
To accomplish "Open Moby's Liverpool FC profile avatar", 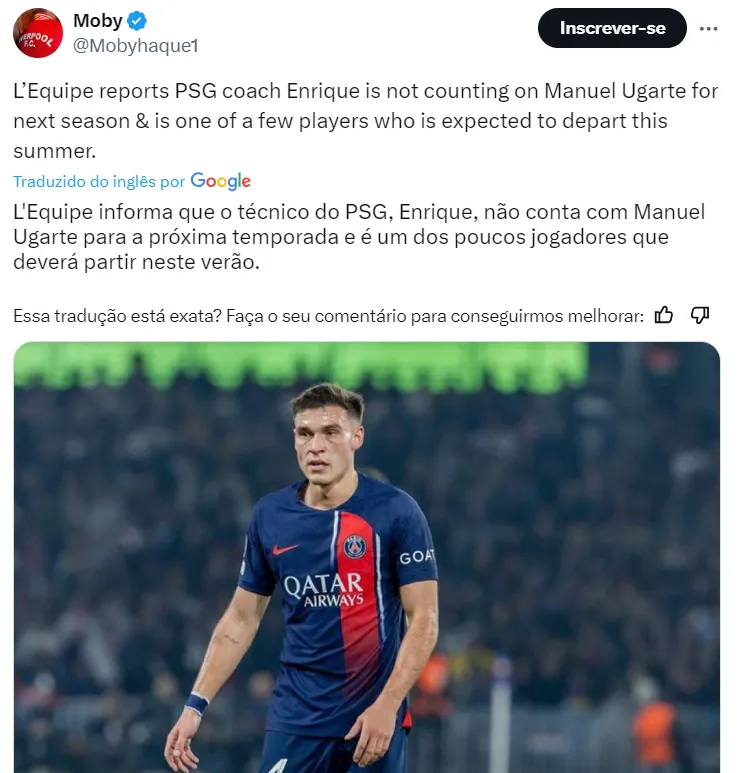I will [x=38, y=33].
